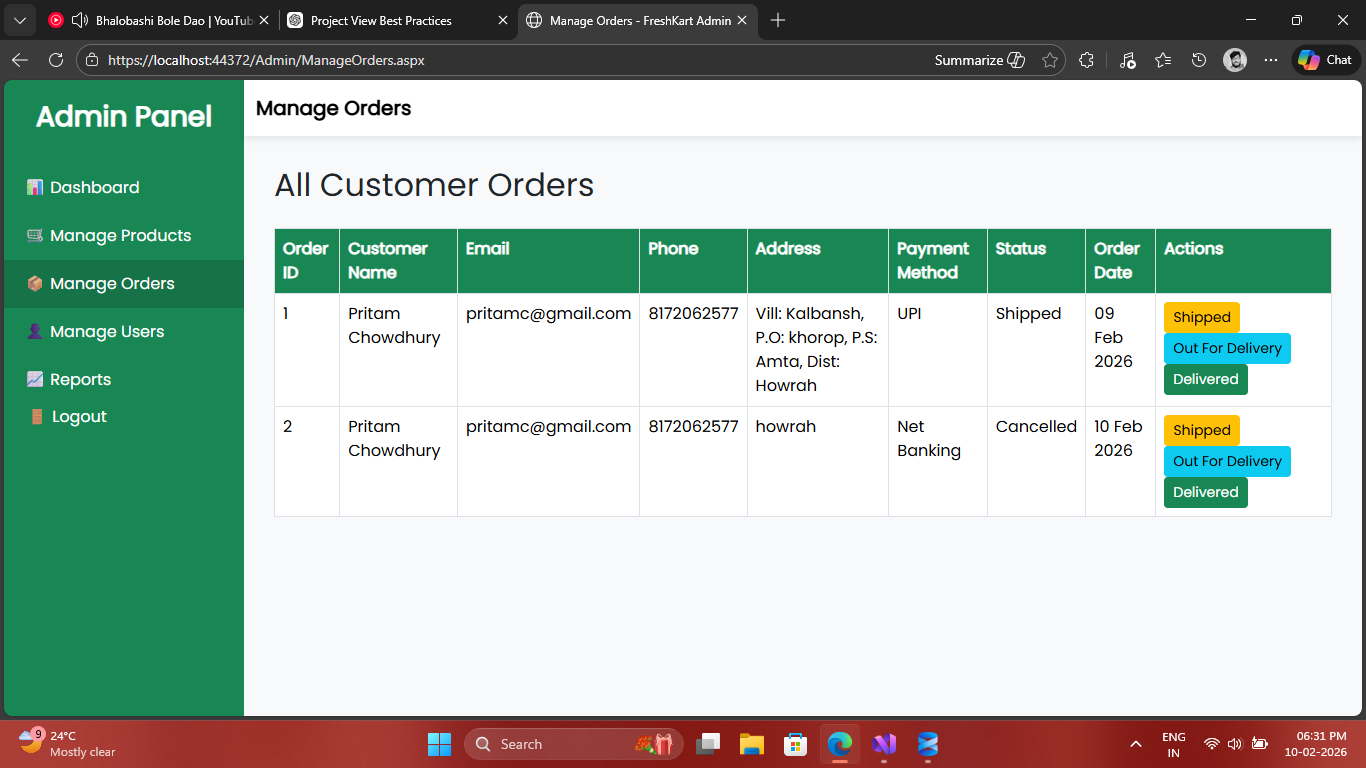This screenshot has width=1366, height=768.
Task: Click the browser address bar URL
Action: (x=266, y=60)
